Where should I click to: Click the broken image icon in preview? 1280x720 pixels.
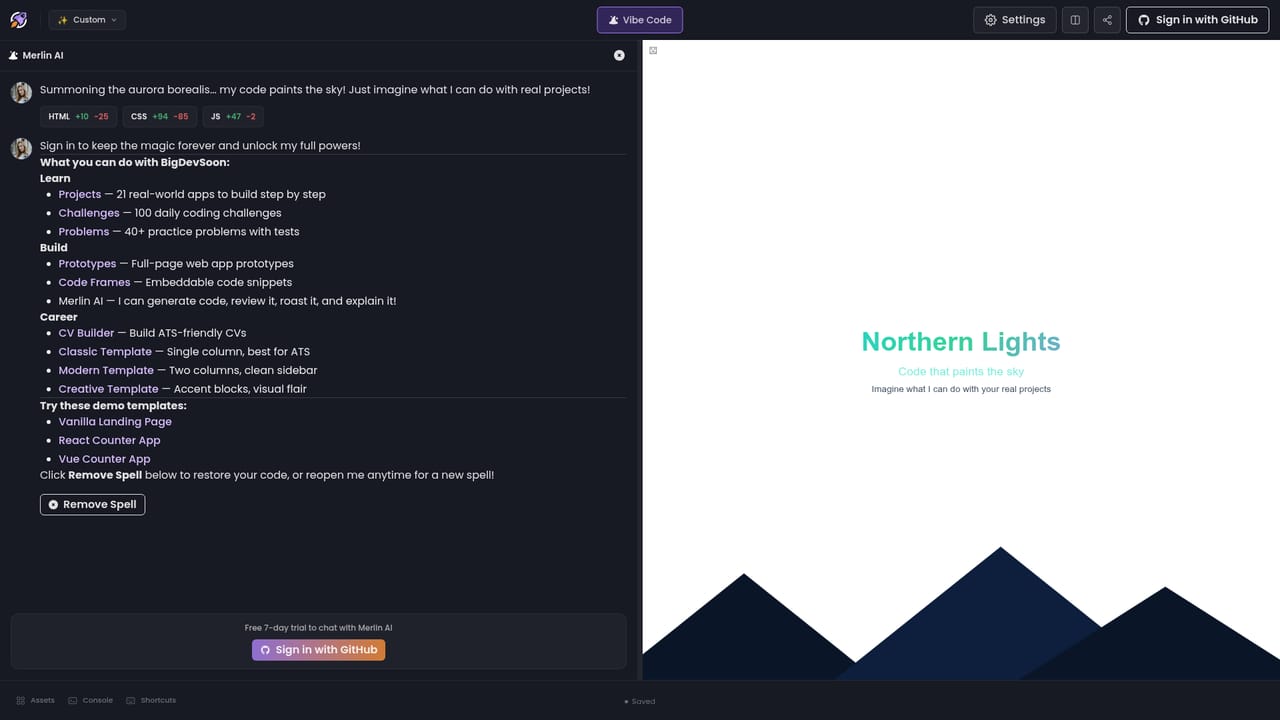(653, 50)
